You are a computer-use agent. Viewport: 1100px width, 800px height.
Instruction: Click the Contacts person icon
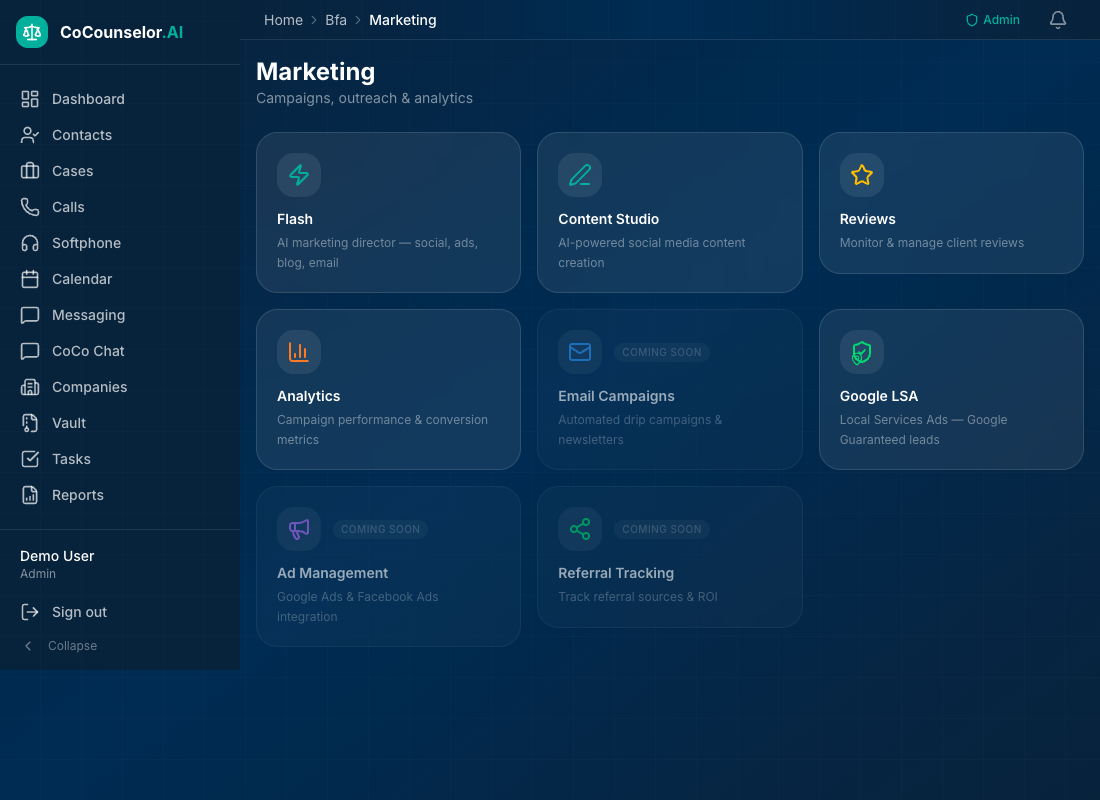29,135
